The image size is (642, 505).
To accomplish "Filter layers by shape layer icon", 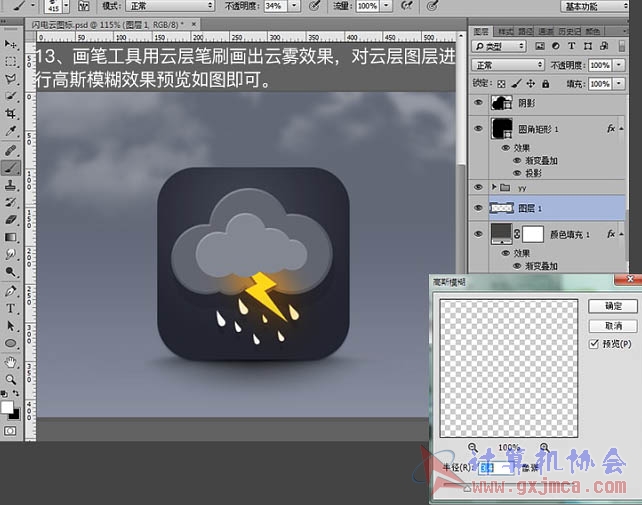I will 588,46.
